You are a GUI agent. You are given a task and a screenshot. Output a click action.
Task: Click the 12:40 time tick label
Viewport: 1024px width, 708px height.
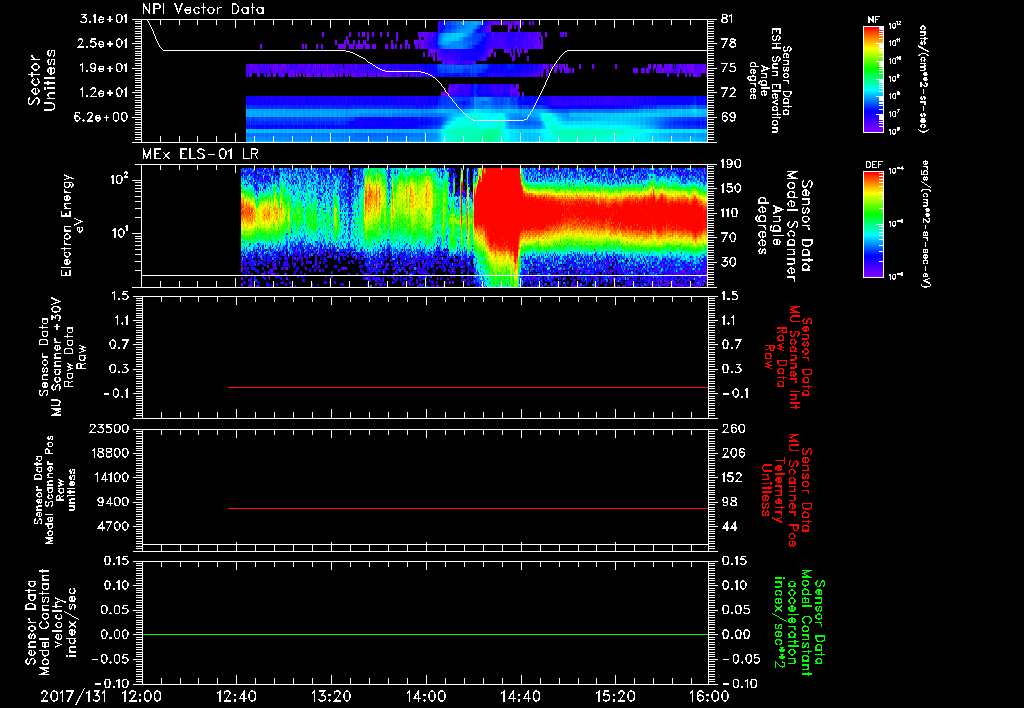click(236, 696)
